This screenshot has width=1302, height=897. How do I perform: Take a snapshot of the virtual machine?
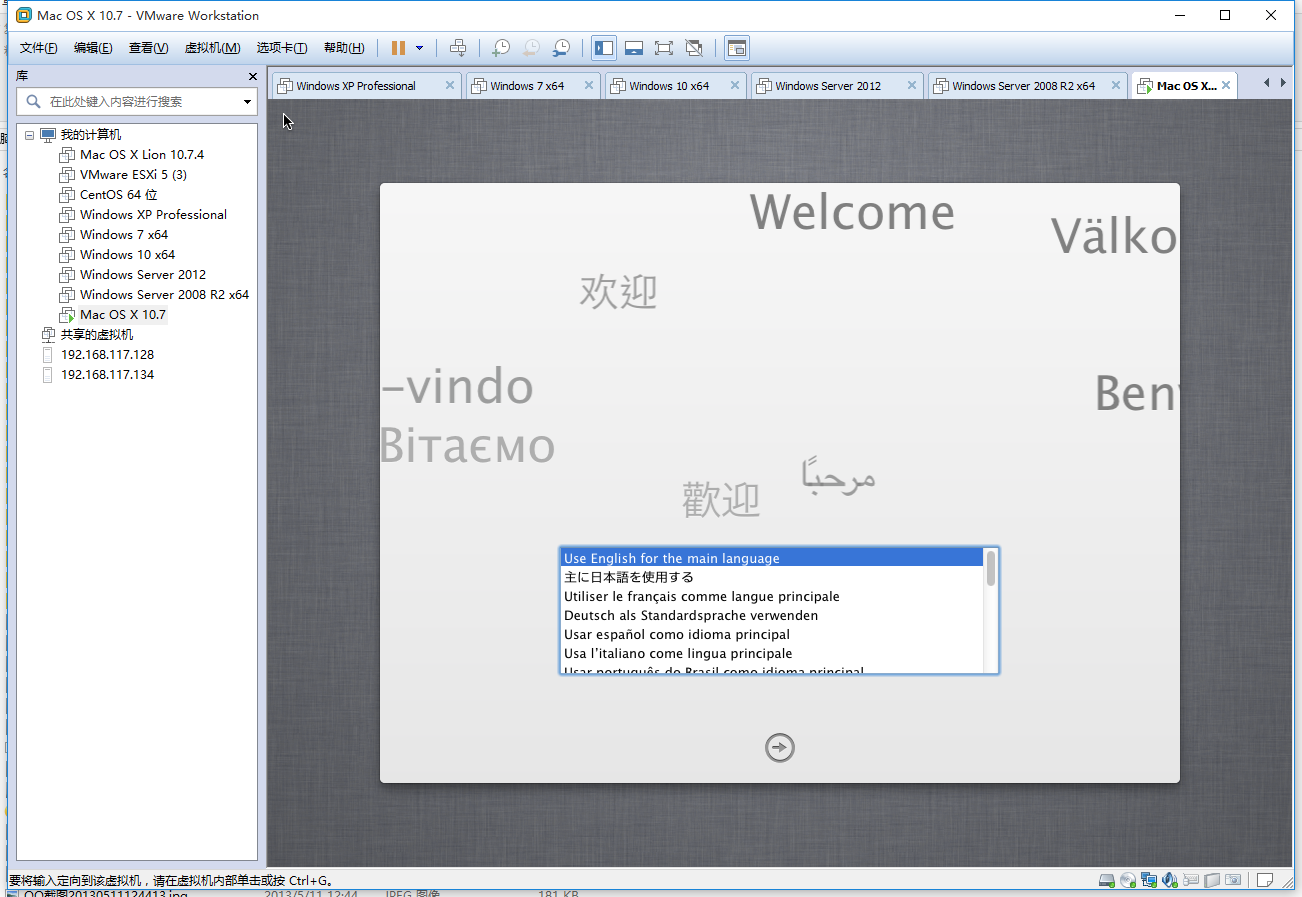(x=501, y=48)
